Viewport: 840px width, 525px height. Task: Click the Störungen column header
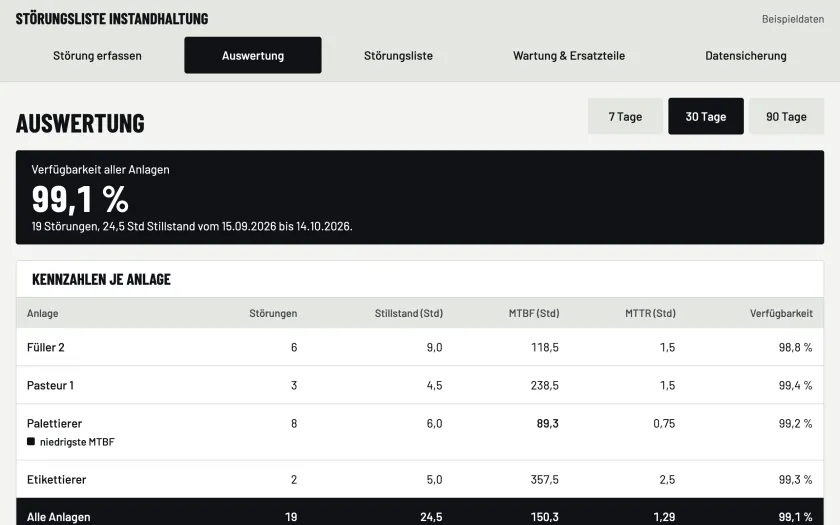coord(273,313)
